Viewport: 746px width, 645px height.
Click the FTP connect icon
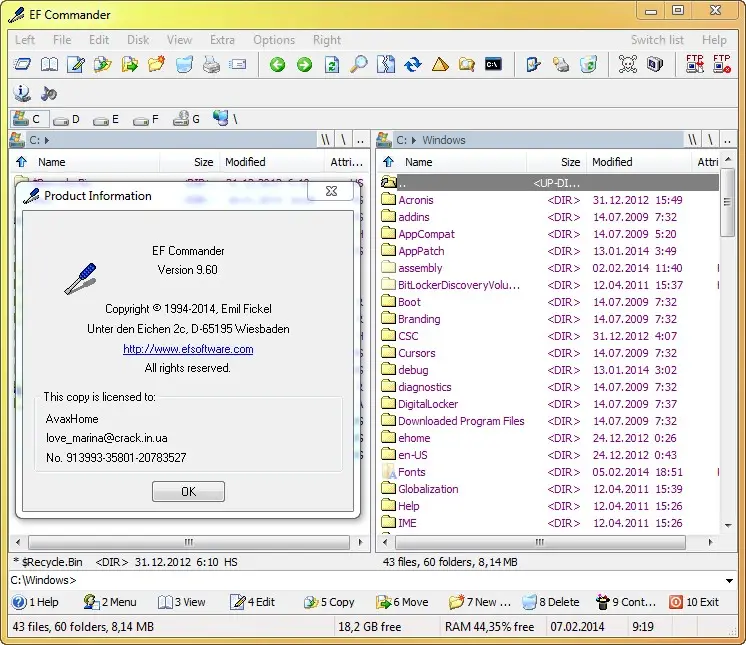pyautogui.click(x=695, y=64)
